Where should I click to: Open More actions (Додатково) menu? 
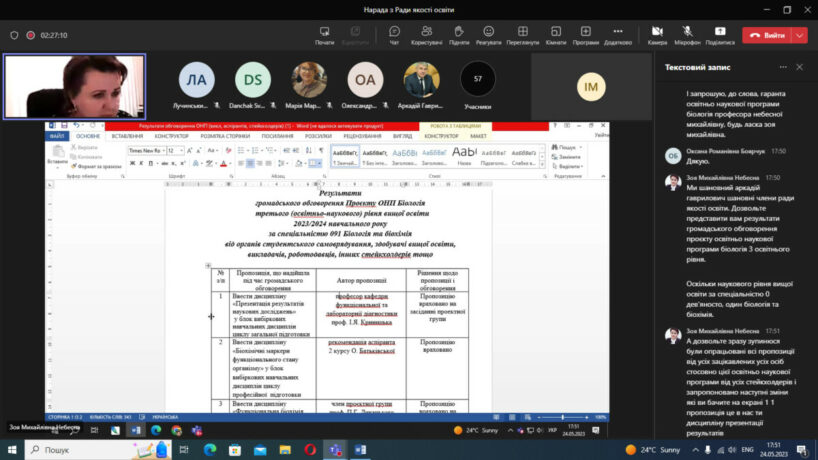617,34
